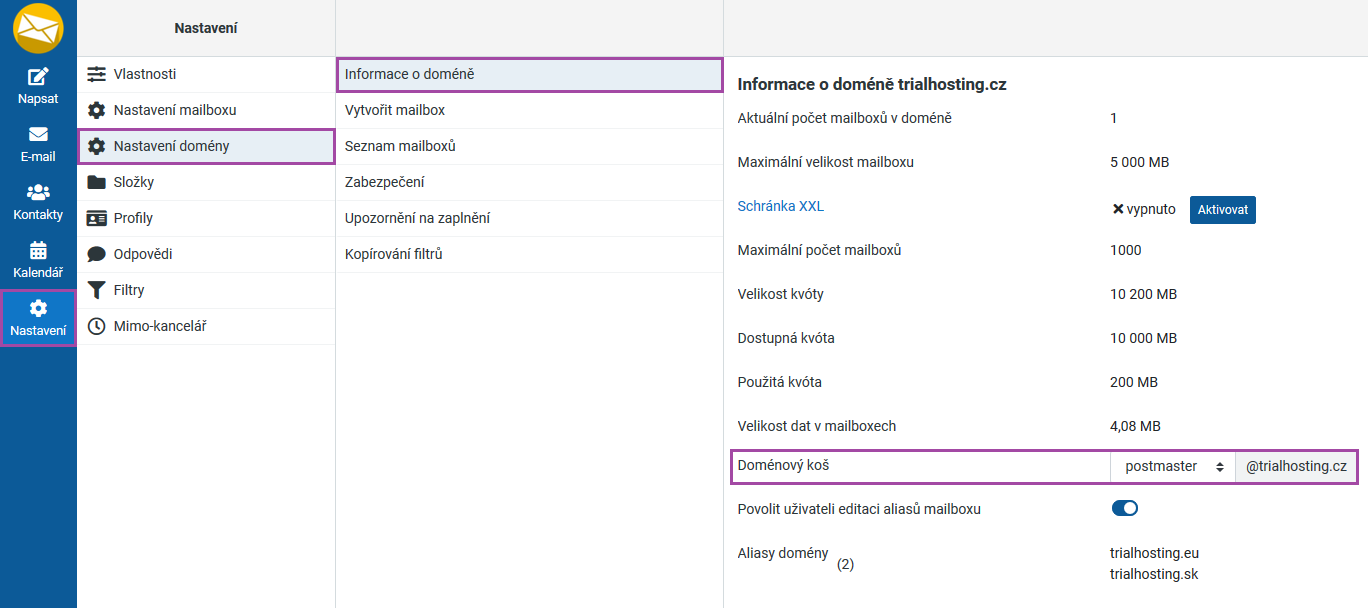
Task: Open Kopírování filtrů item
Action: click(393, 254)
